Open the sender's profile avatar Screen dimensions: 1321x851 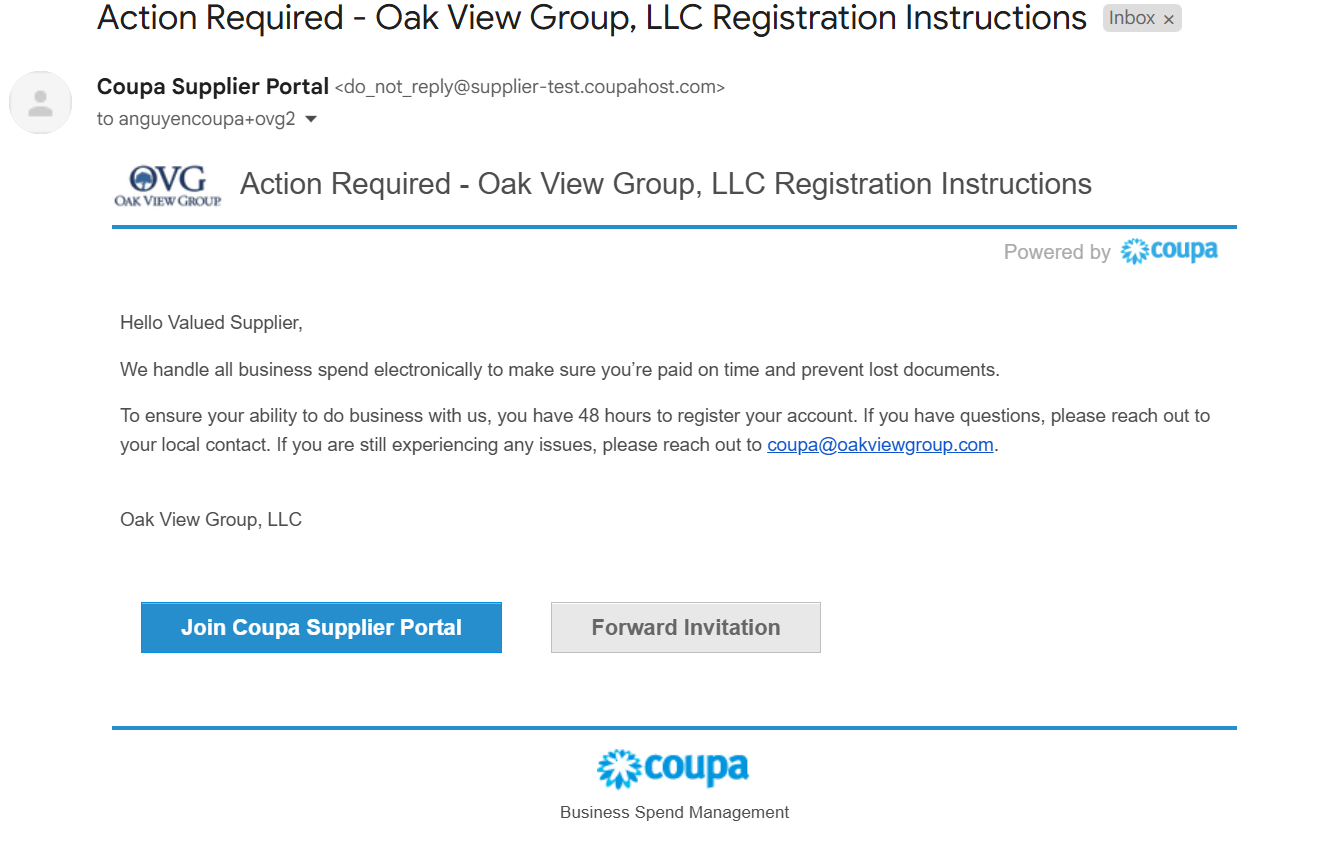tap(41, 102)
